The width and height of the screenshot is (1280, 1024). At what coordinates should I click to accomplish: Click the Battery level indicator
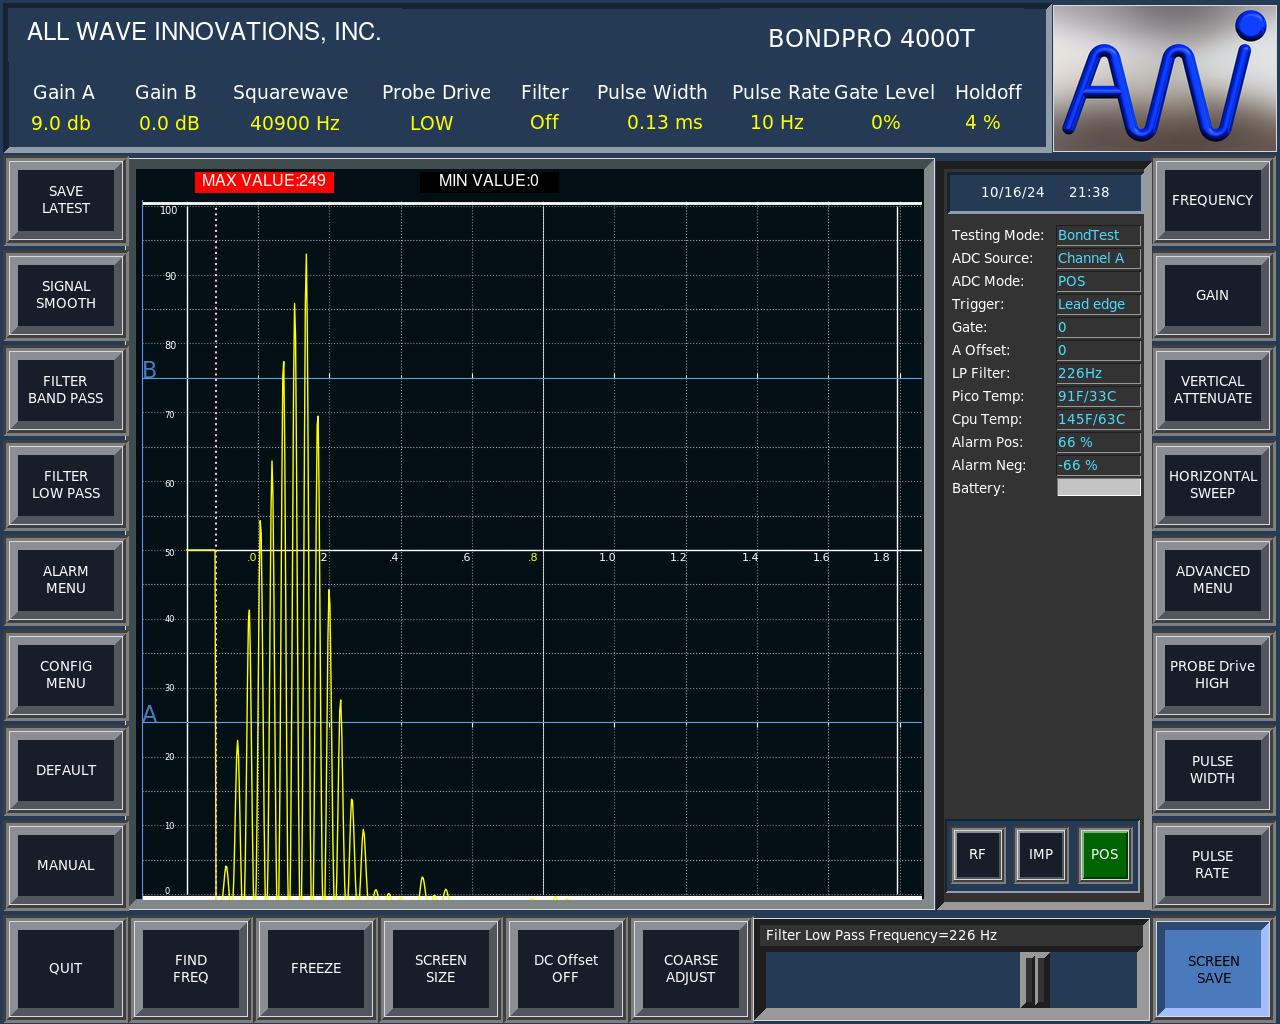point(1098,488)
